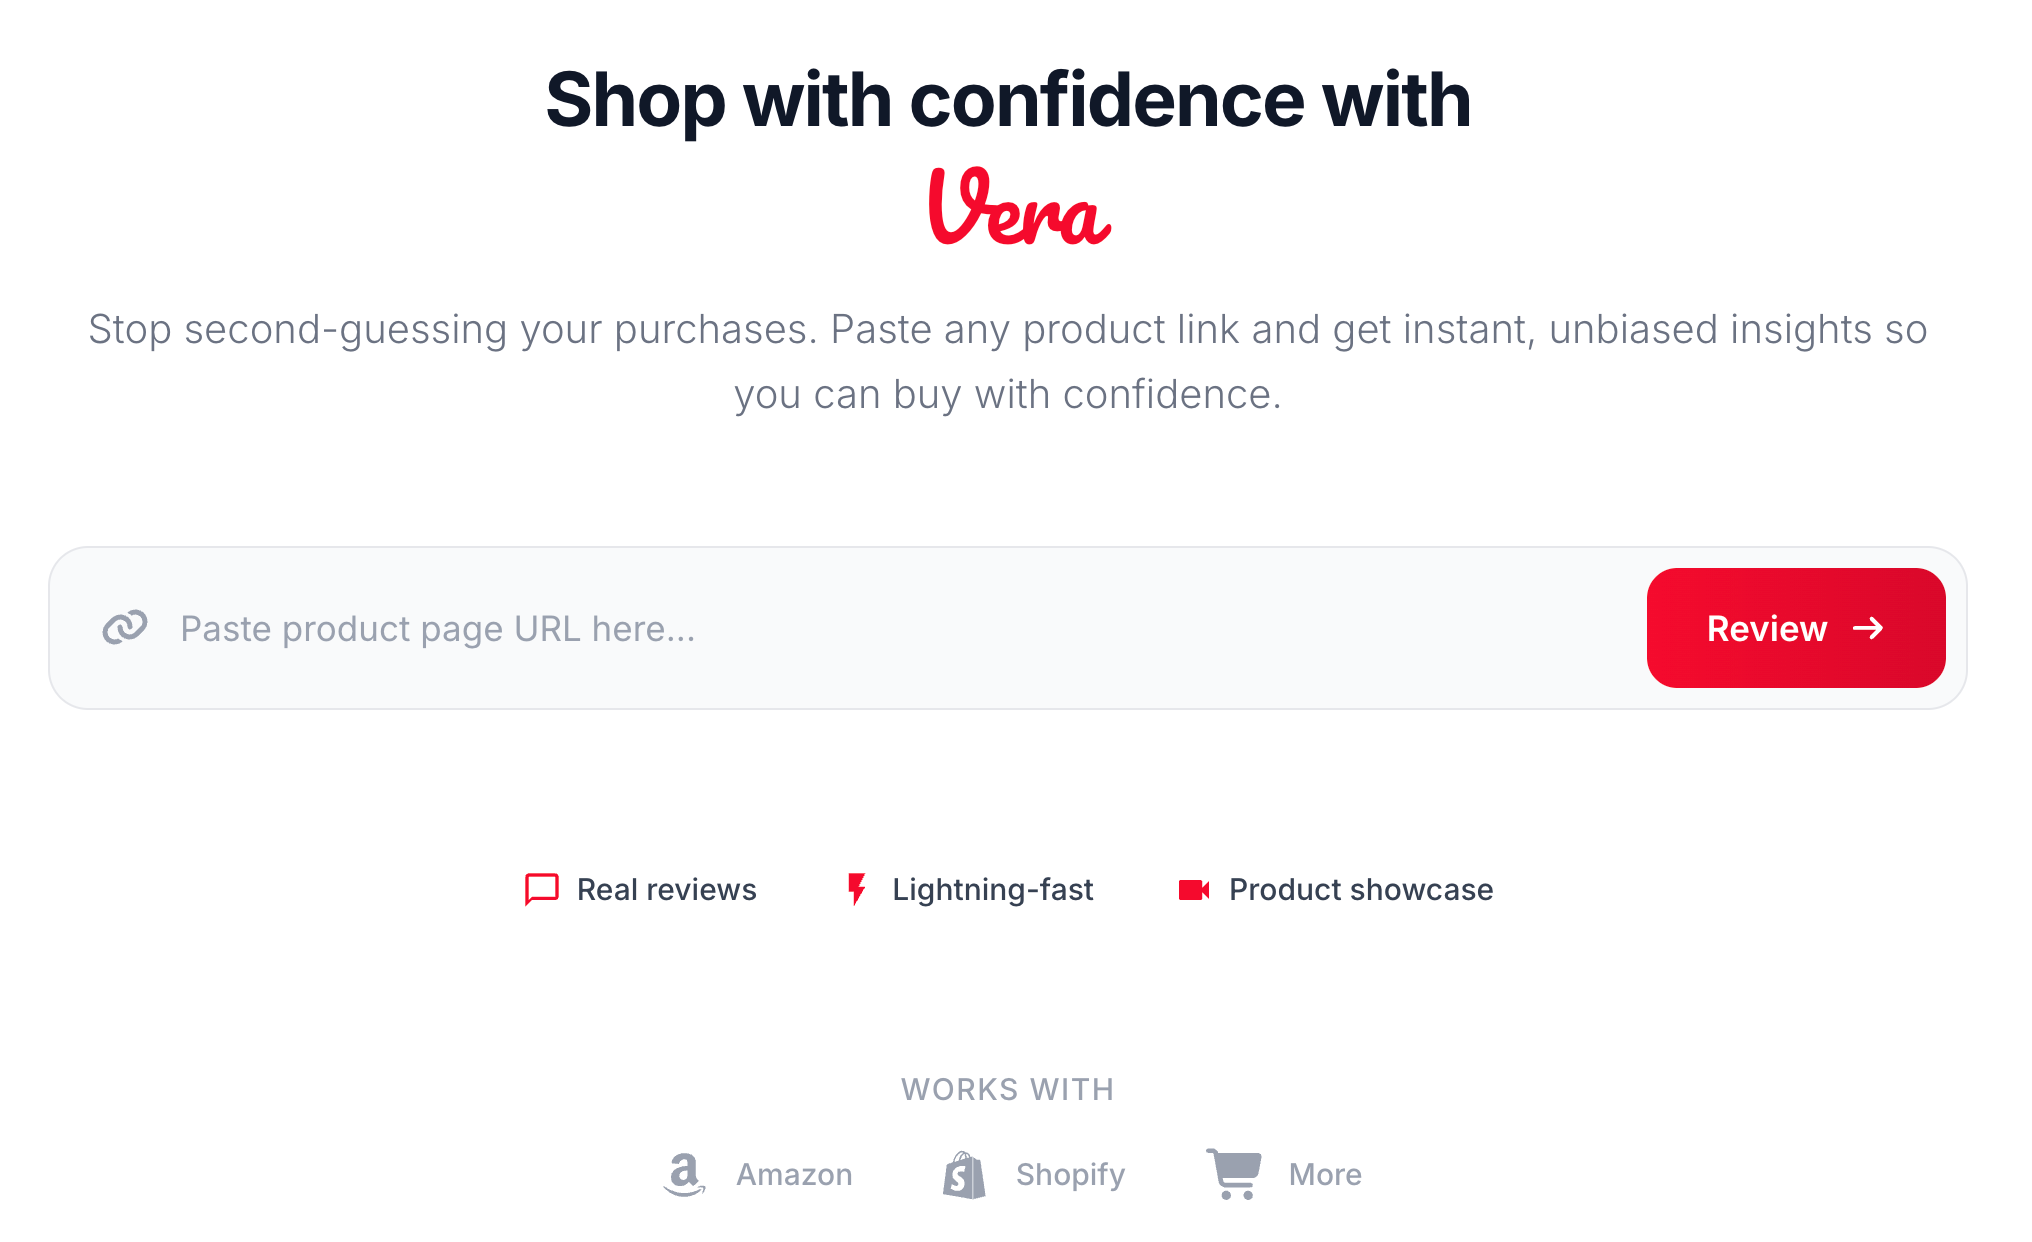
Task: Click the shopping cart icon
Action: (x=1234, y=1174)
